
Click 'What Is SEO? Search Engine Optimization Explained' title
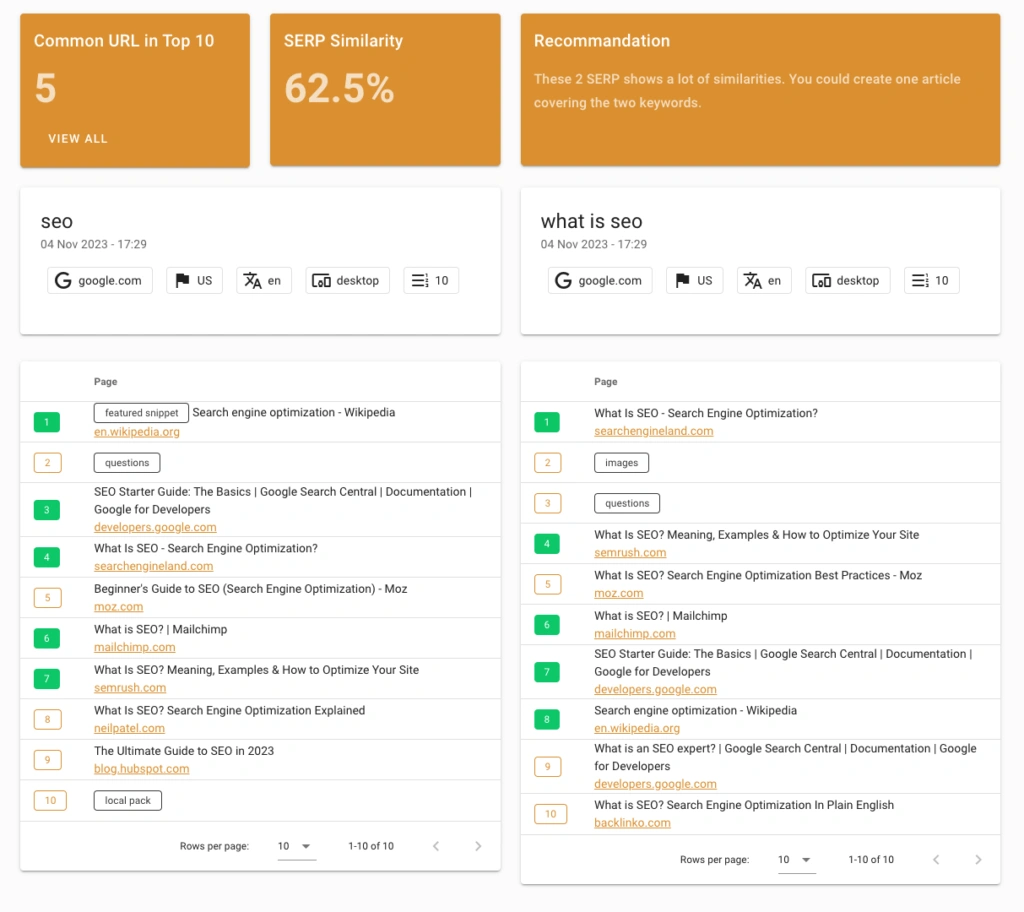click(x=229, y=710)
